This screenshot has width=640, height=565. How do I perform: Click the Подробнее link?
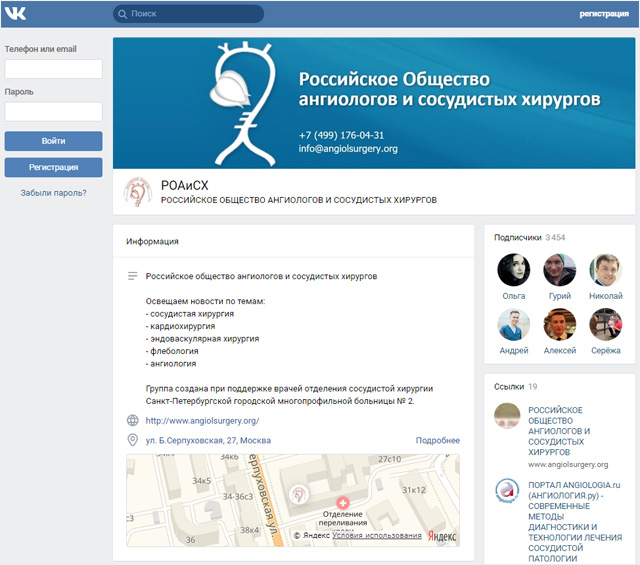pyautogui.click(x=438, y=440)
